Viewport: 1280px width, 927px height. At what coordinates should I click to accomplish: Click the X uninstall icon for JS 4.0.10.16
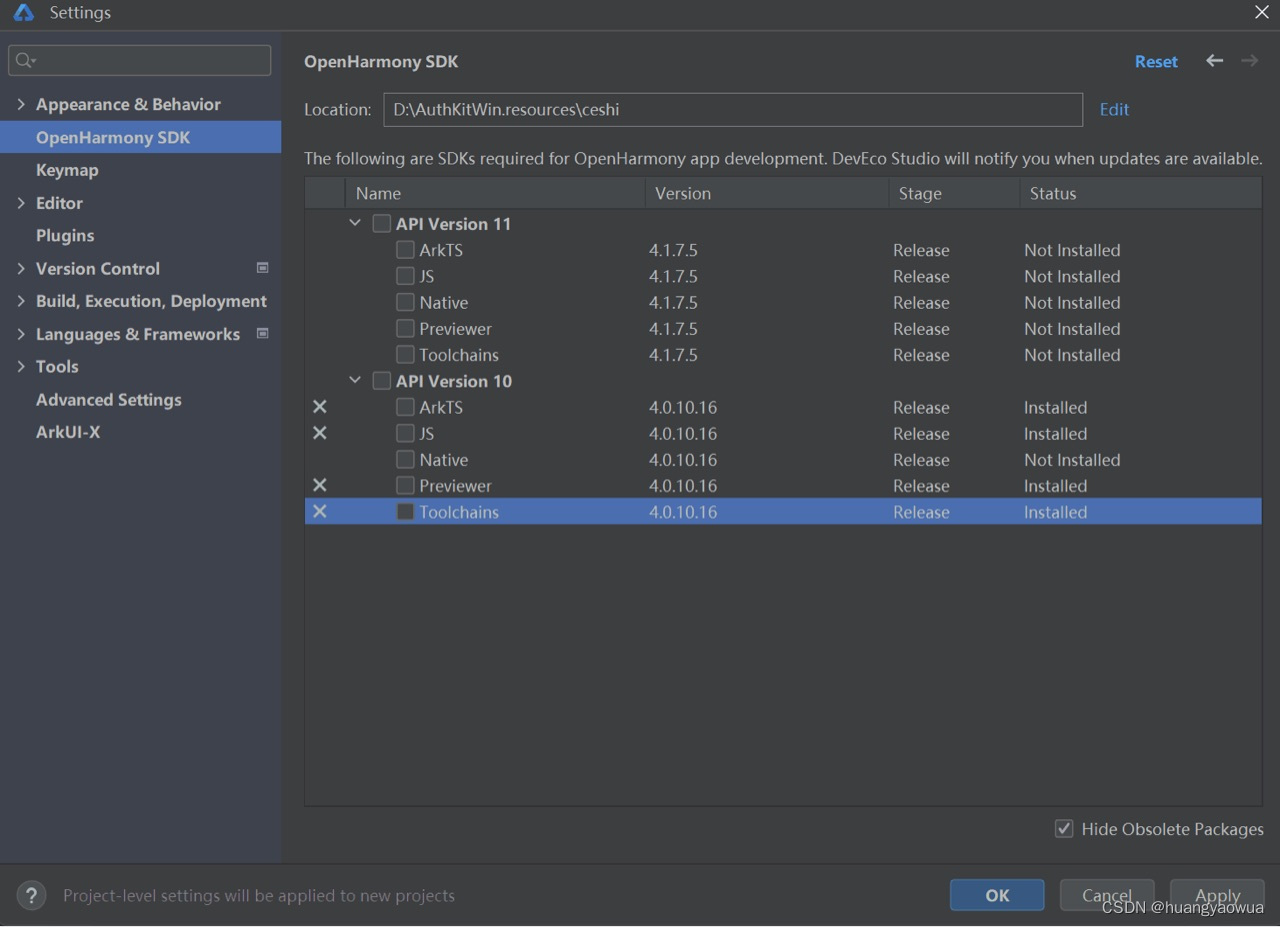(320, 433)
